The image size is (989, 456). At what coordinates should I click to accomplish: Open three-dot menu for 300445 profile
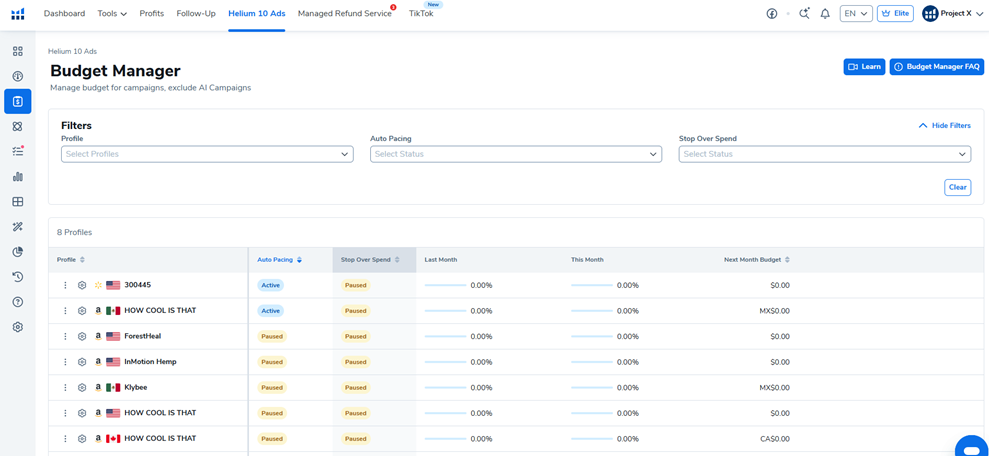[66, 285]
